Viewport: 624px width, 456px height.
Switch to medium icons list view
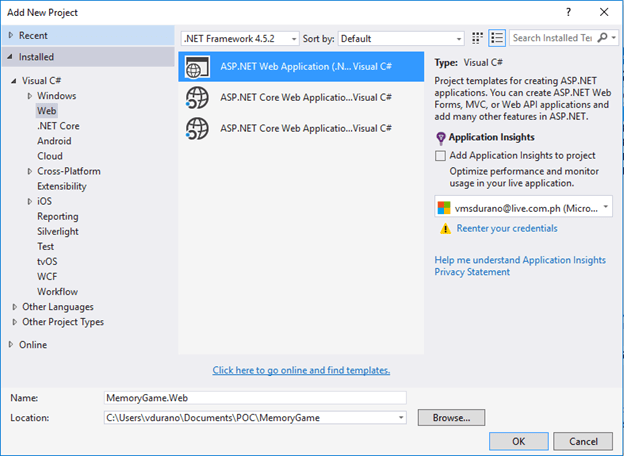click(497, 38)
